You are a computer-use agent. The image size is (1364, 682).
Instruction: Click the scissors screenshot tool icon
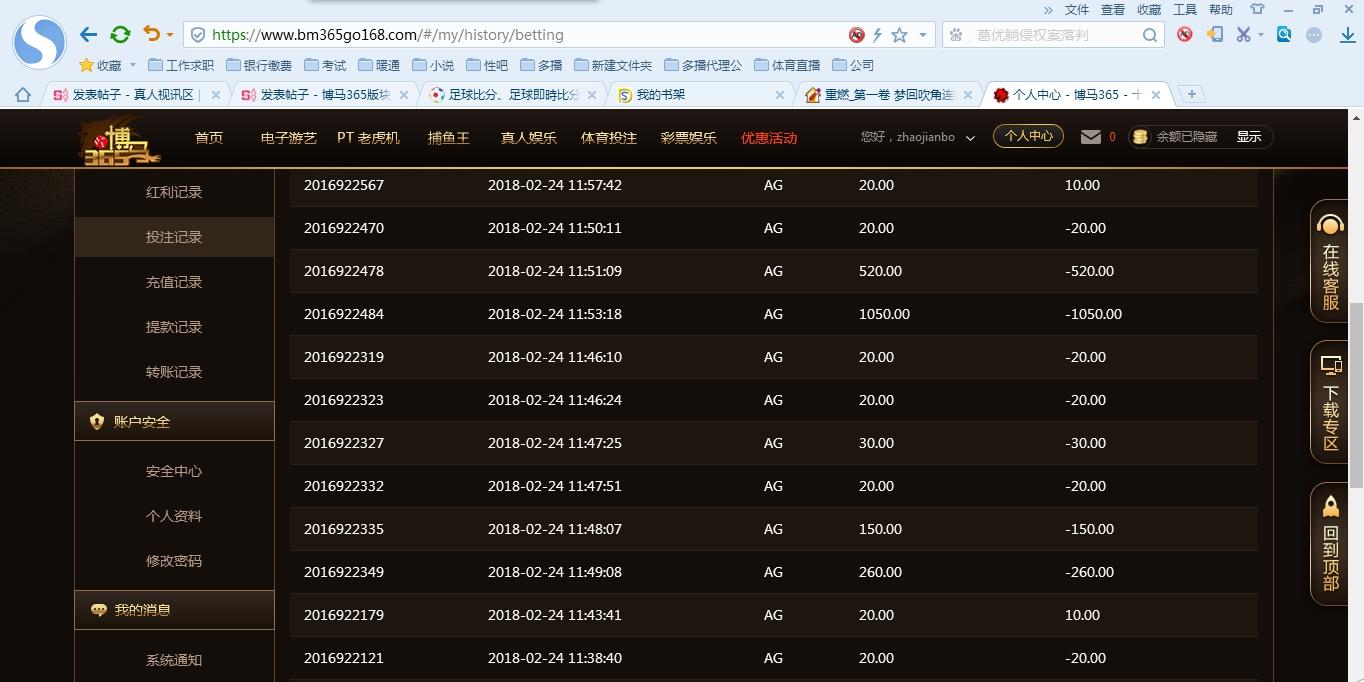[x=1243, y=34]
